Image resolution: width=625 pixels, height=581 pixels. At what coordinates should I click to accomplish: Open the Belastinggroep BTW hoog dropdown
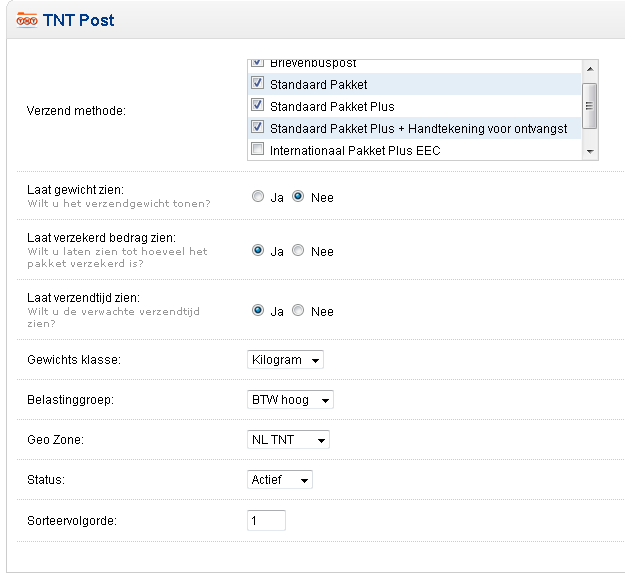[290, 400]
